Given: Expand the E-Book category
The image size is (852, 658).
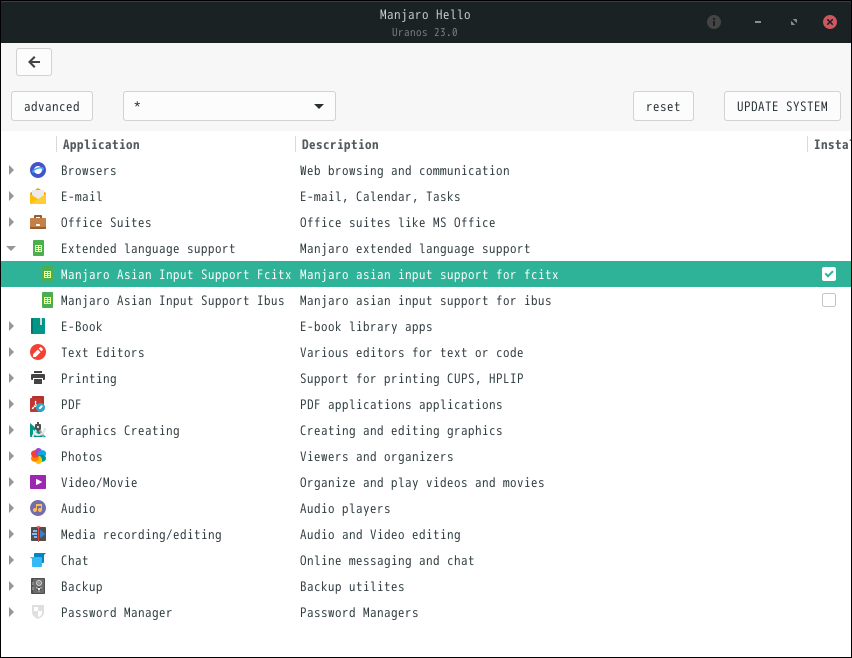Looking at the screenshot, I should (11, 326).
